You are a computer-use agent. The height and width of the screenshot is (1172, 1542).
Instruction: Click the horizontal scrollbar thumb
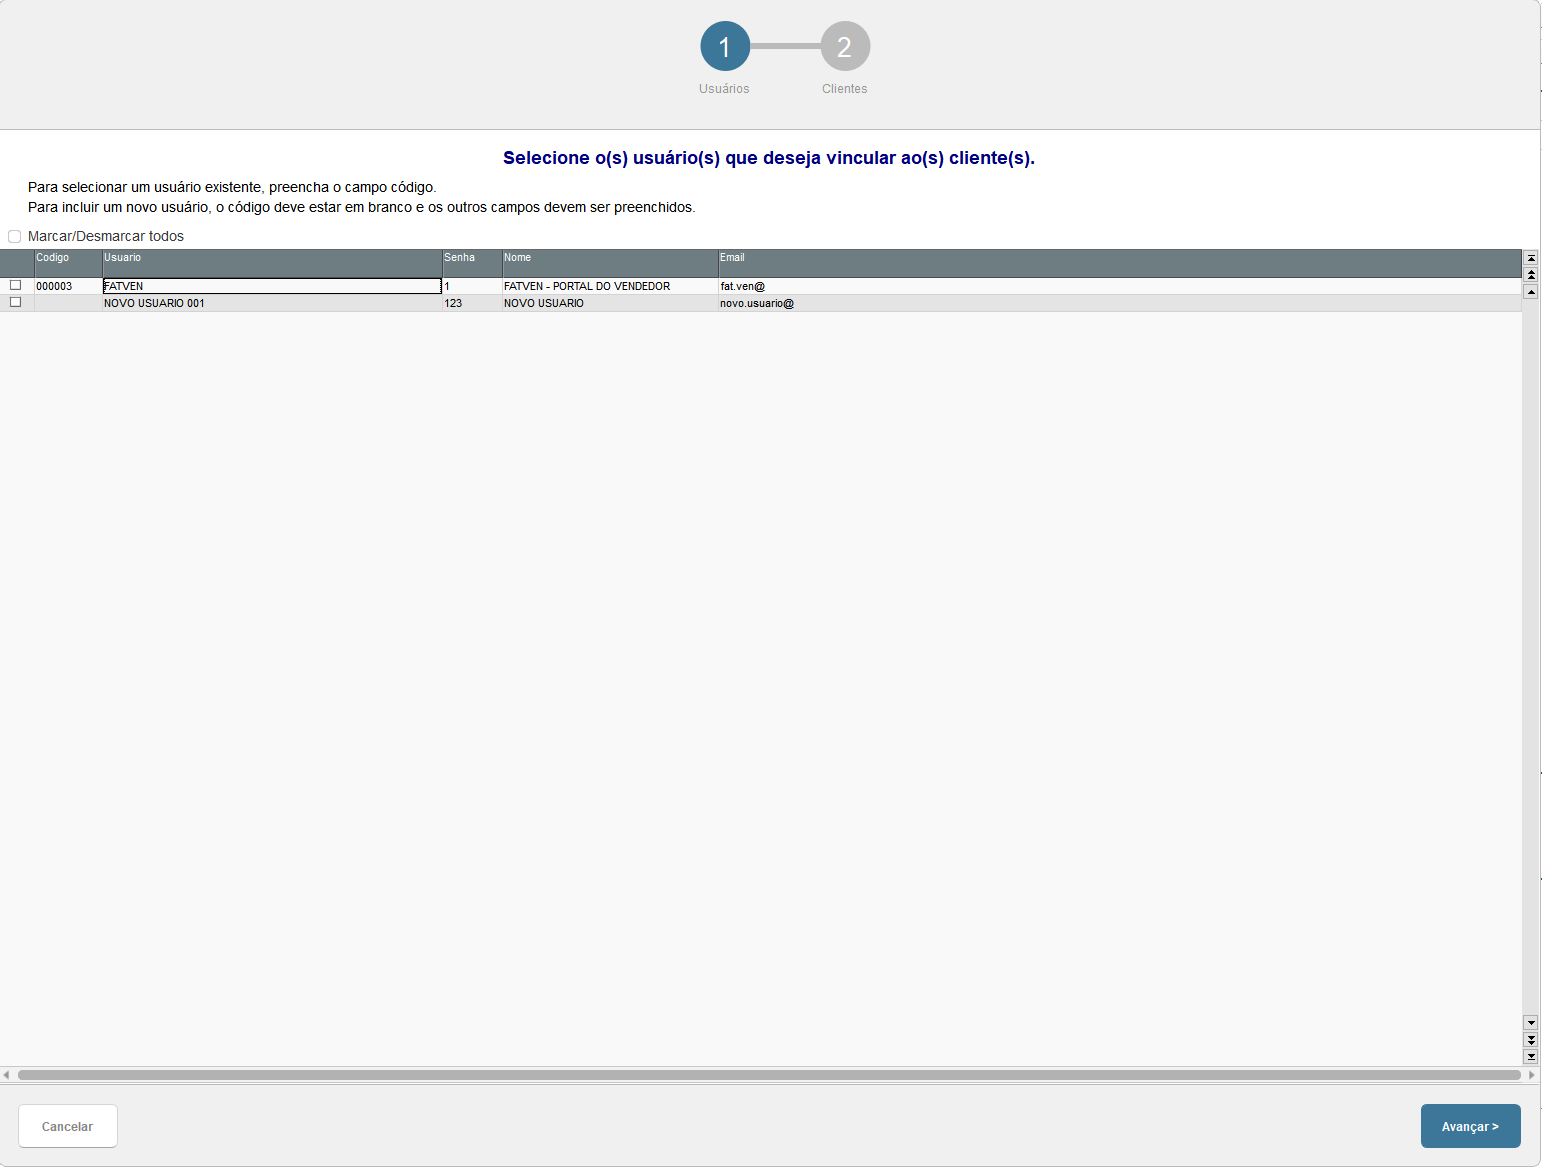(x=769, y=1075)
